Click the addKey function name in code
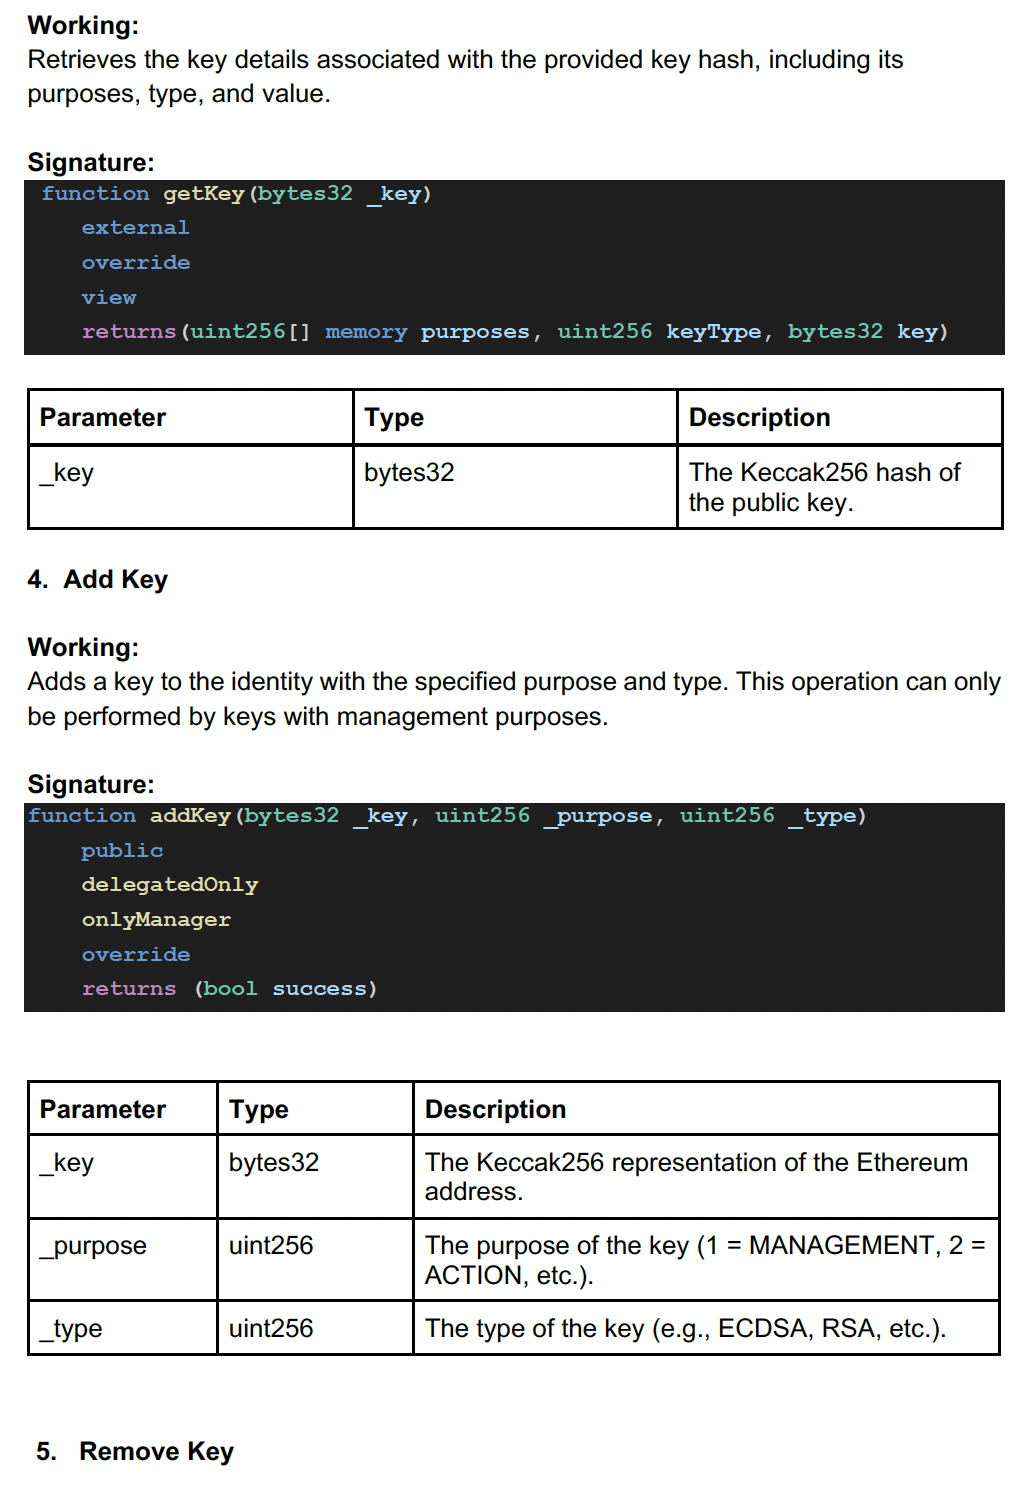This screenshot has width=1030, height=1486. pos(190,816)
